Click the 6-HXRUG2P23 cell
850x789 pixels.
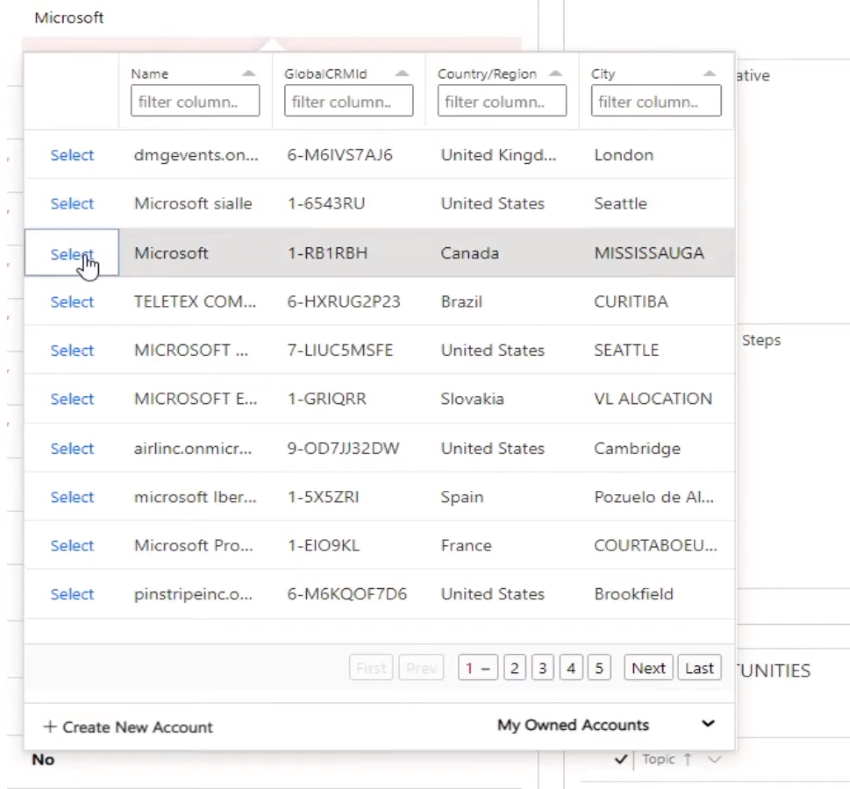point(344,302)
